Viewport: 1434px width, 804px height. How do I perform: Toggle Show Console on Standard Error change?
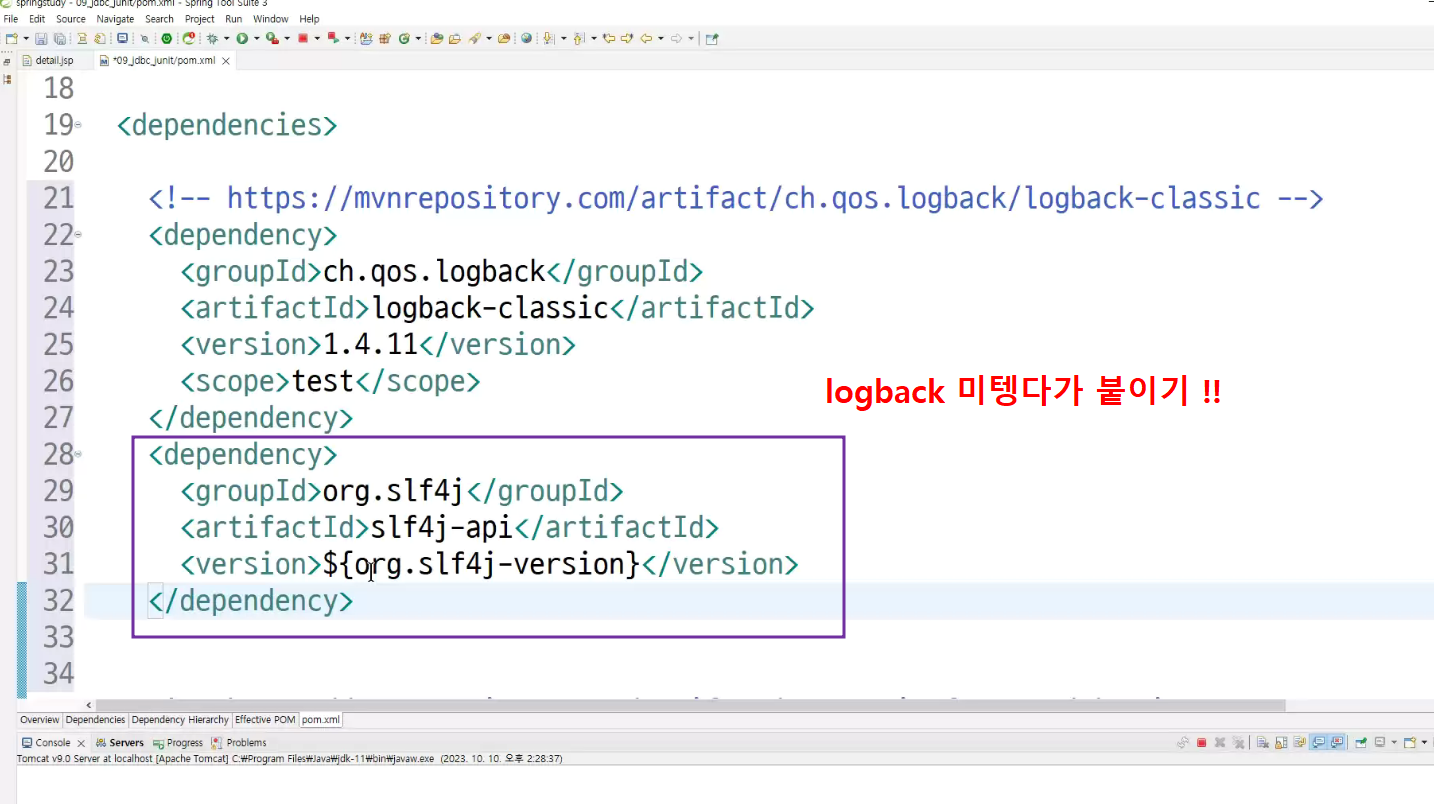1337,743
